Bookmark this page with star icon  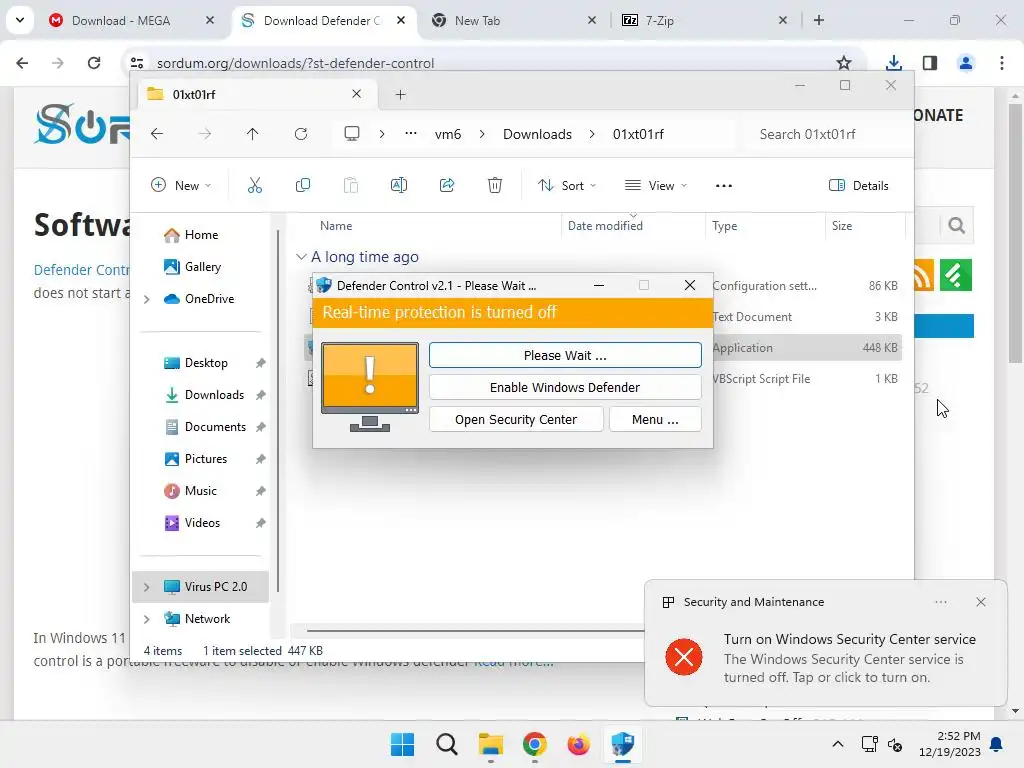click(x=844, y=63)
